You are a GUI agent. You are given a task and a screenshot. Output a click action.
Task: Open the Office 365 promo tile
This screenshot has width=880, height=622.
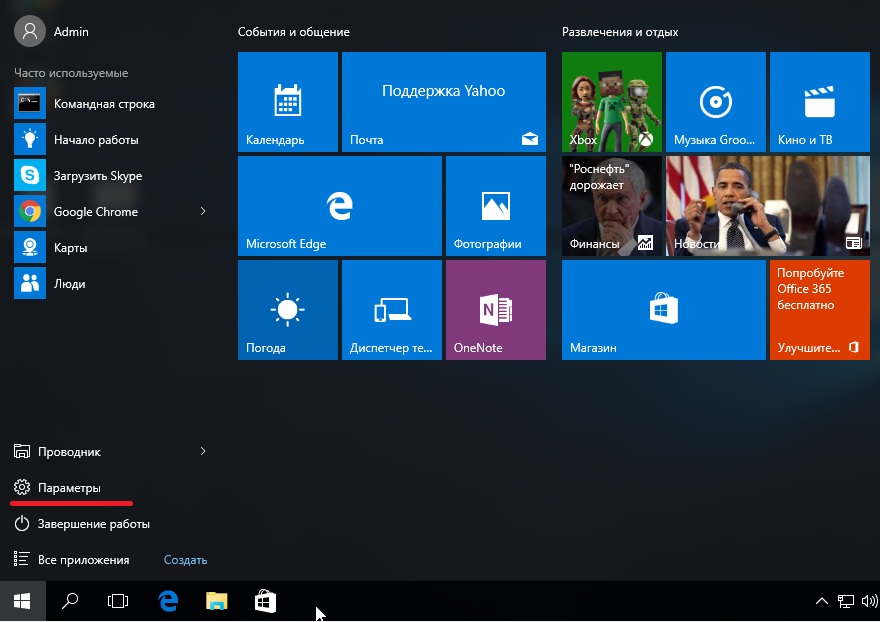point(820,309)
